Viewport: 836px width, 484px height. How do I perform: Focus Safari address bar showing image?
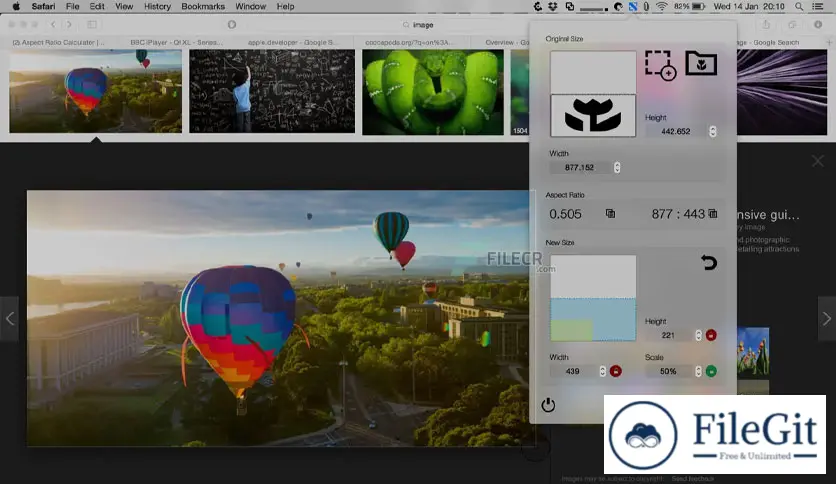pos(418,25)
